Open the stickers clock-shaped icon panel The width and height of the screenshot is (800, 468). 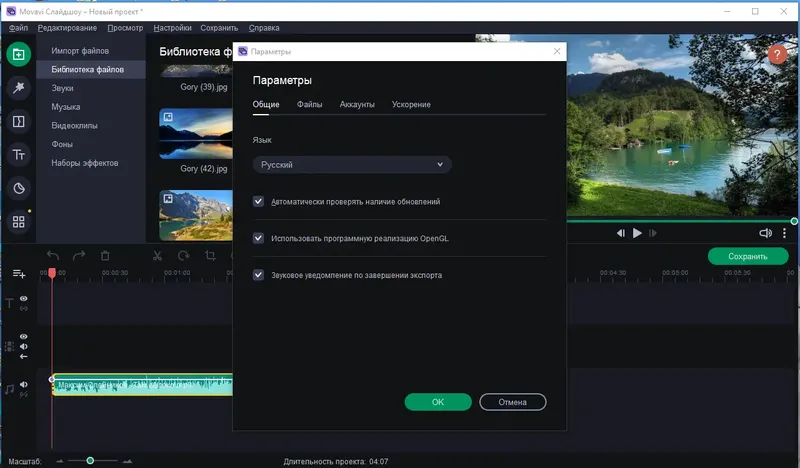click(18, 188)
